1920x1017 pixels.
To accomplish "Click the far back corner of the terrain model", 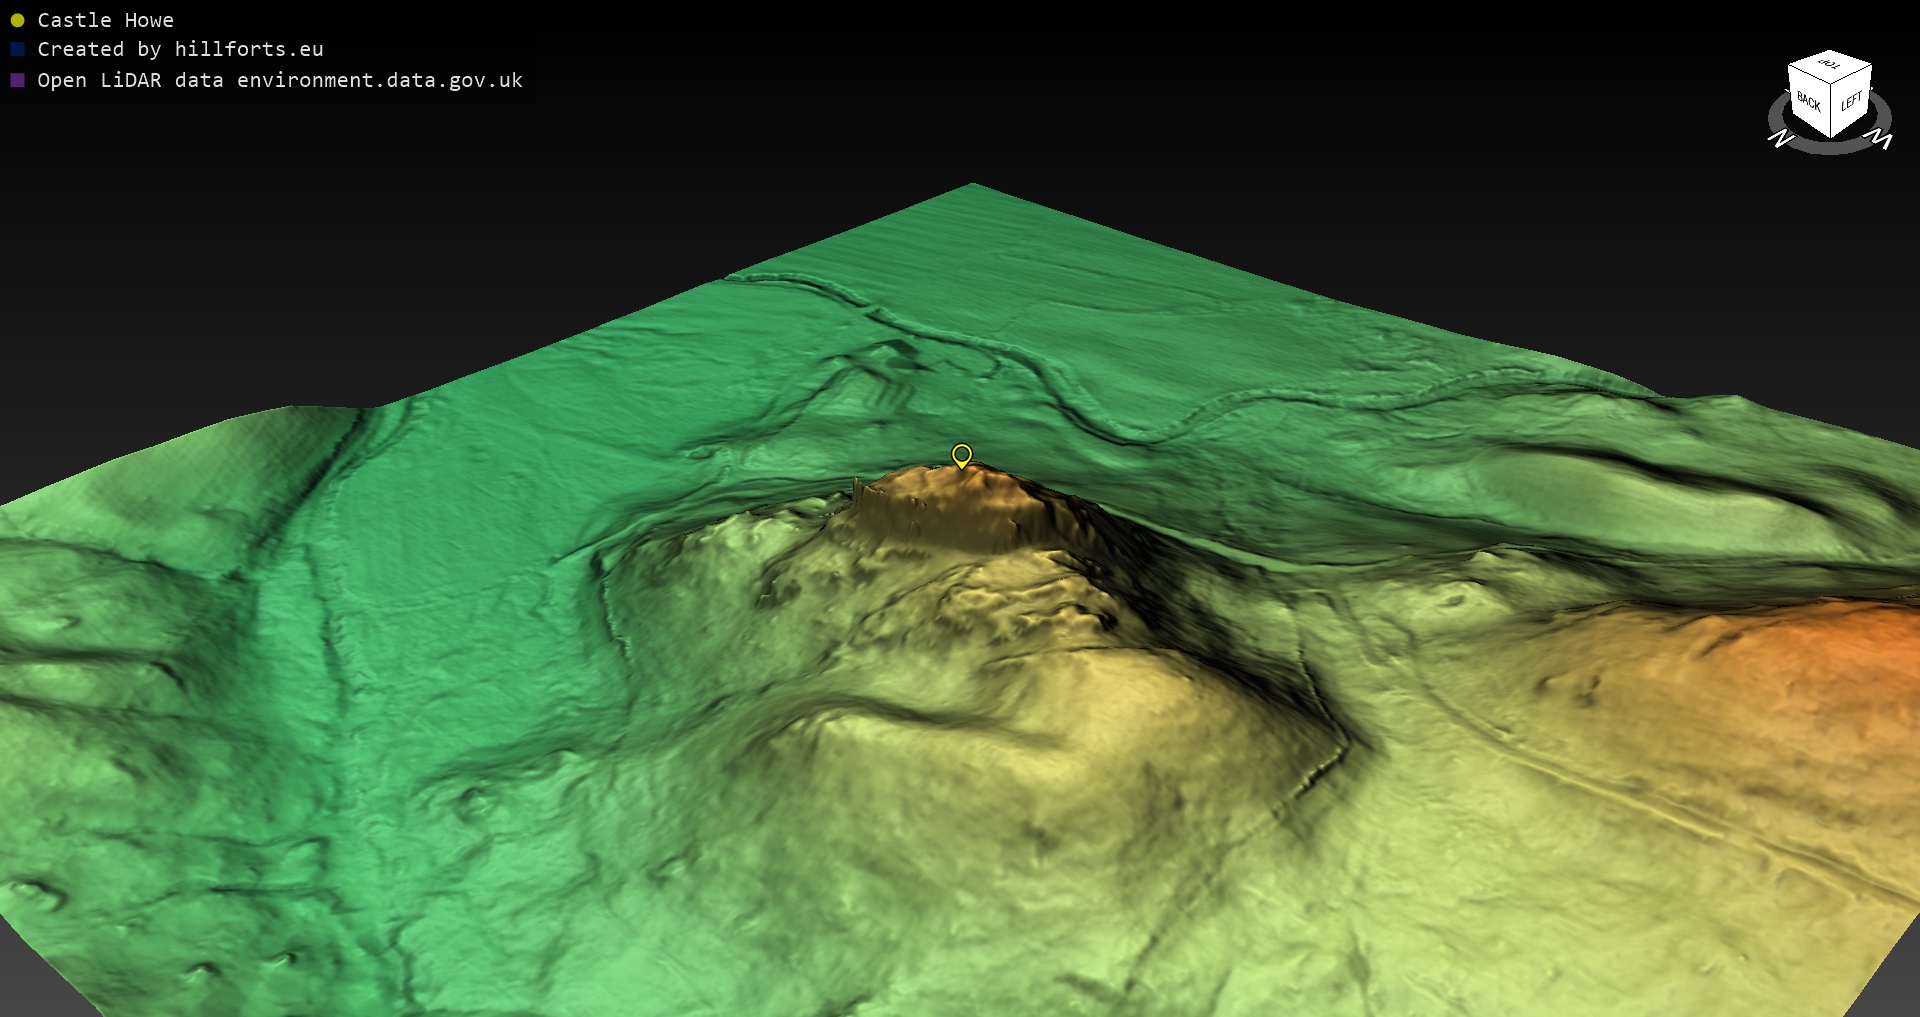I will (972, 186).
